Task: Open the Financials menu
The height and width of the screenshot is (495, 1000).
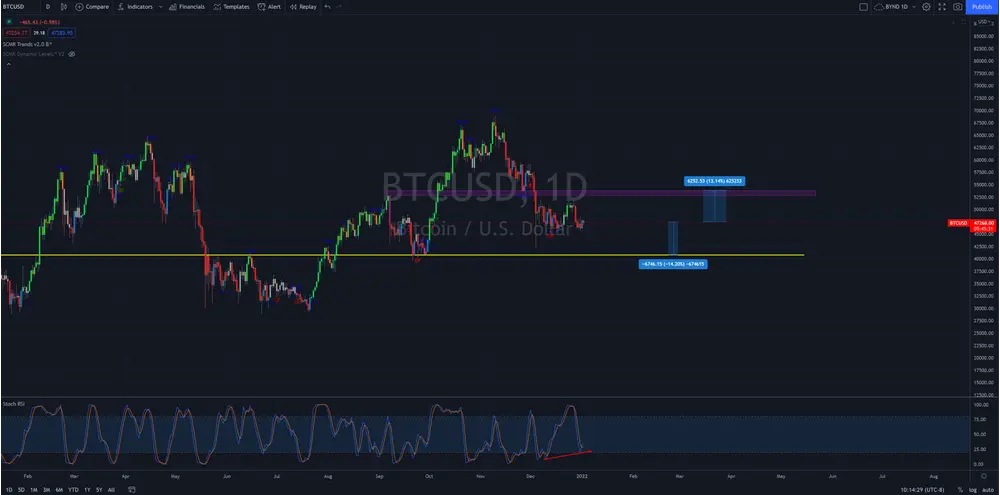Action: 187,6
